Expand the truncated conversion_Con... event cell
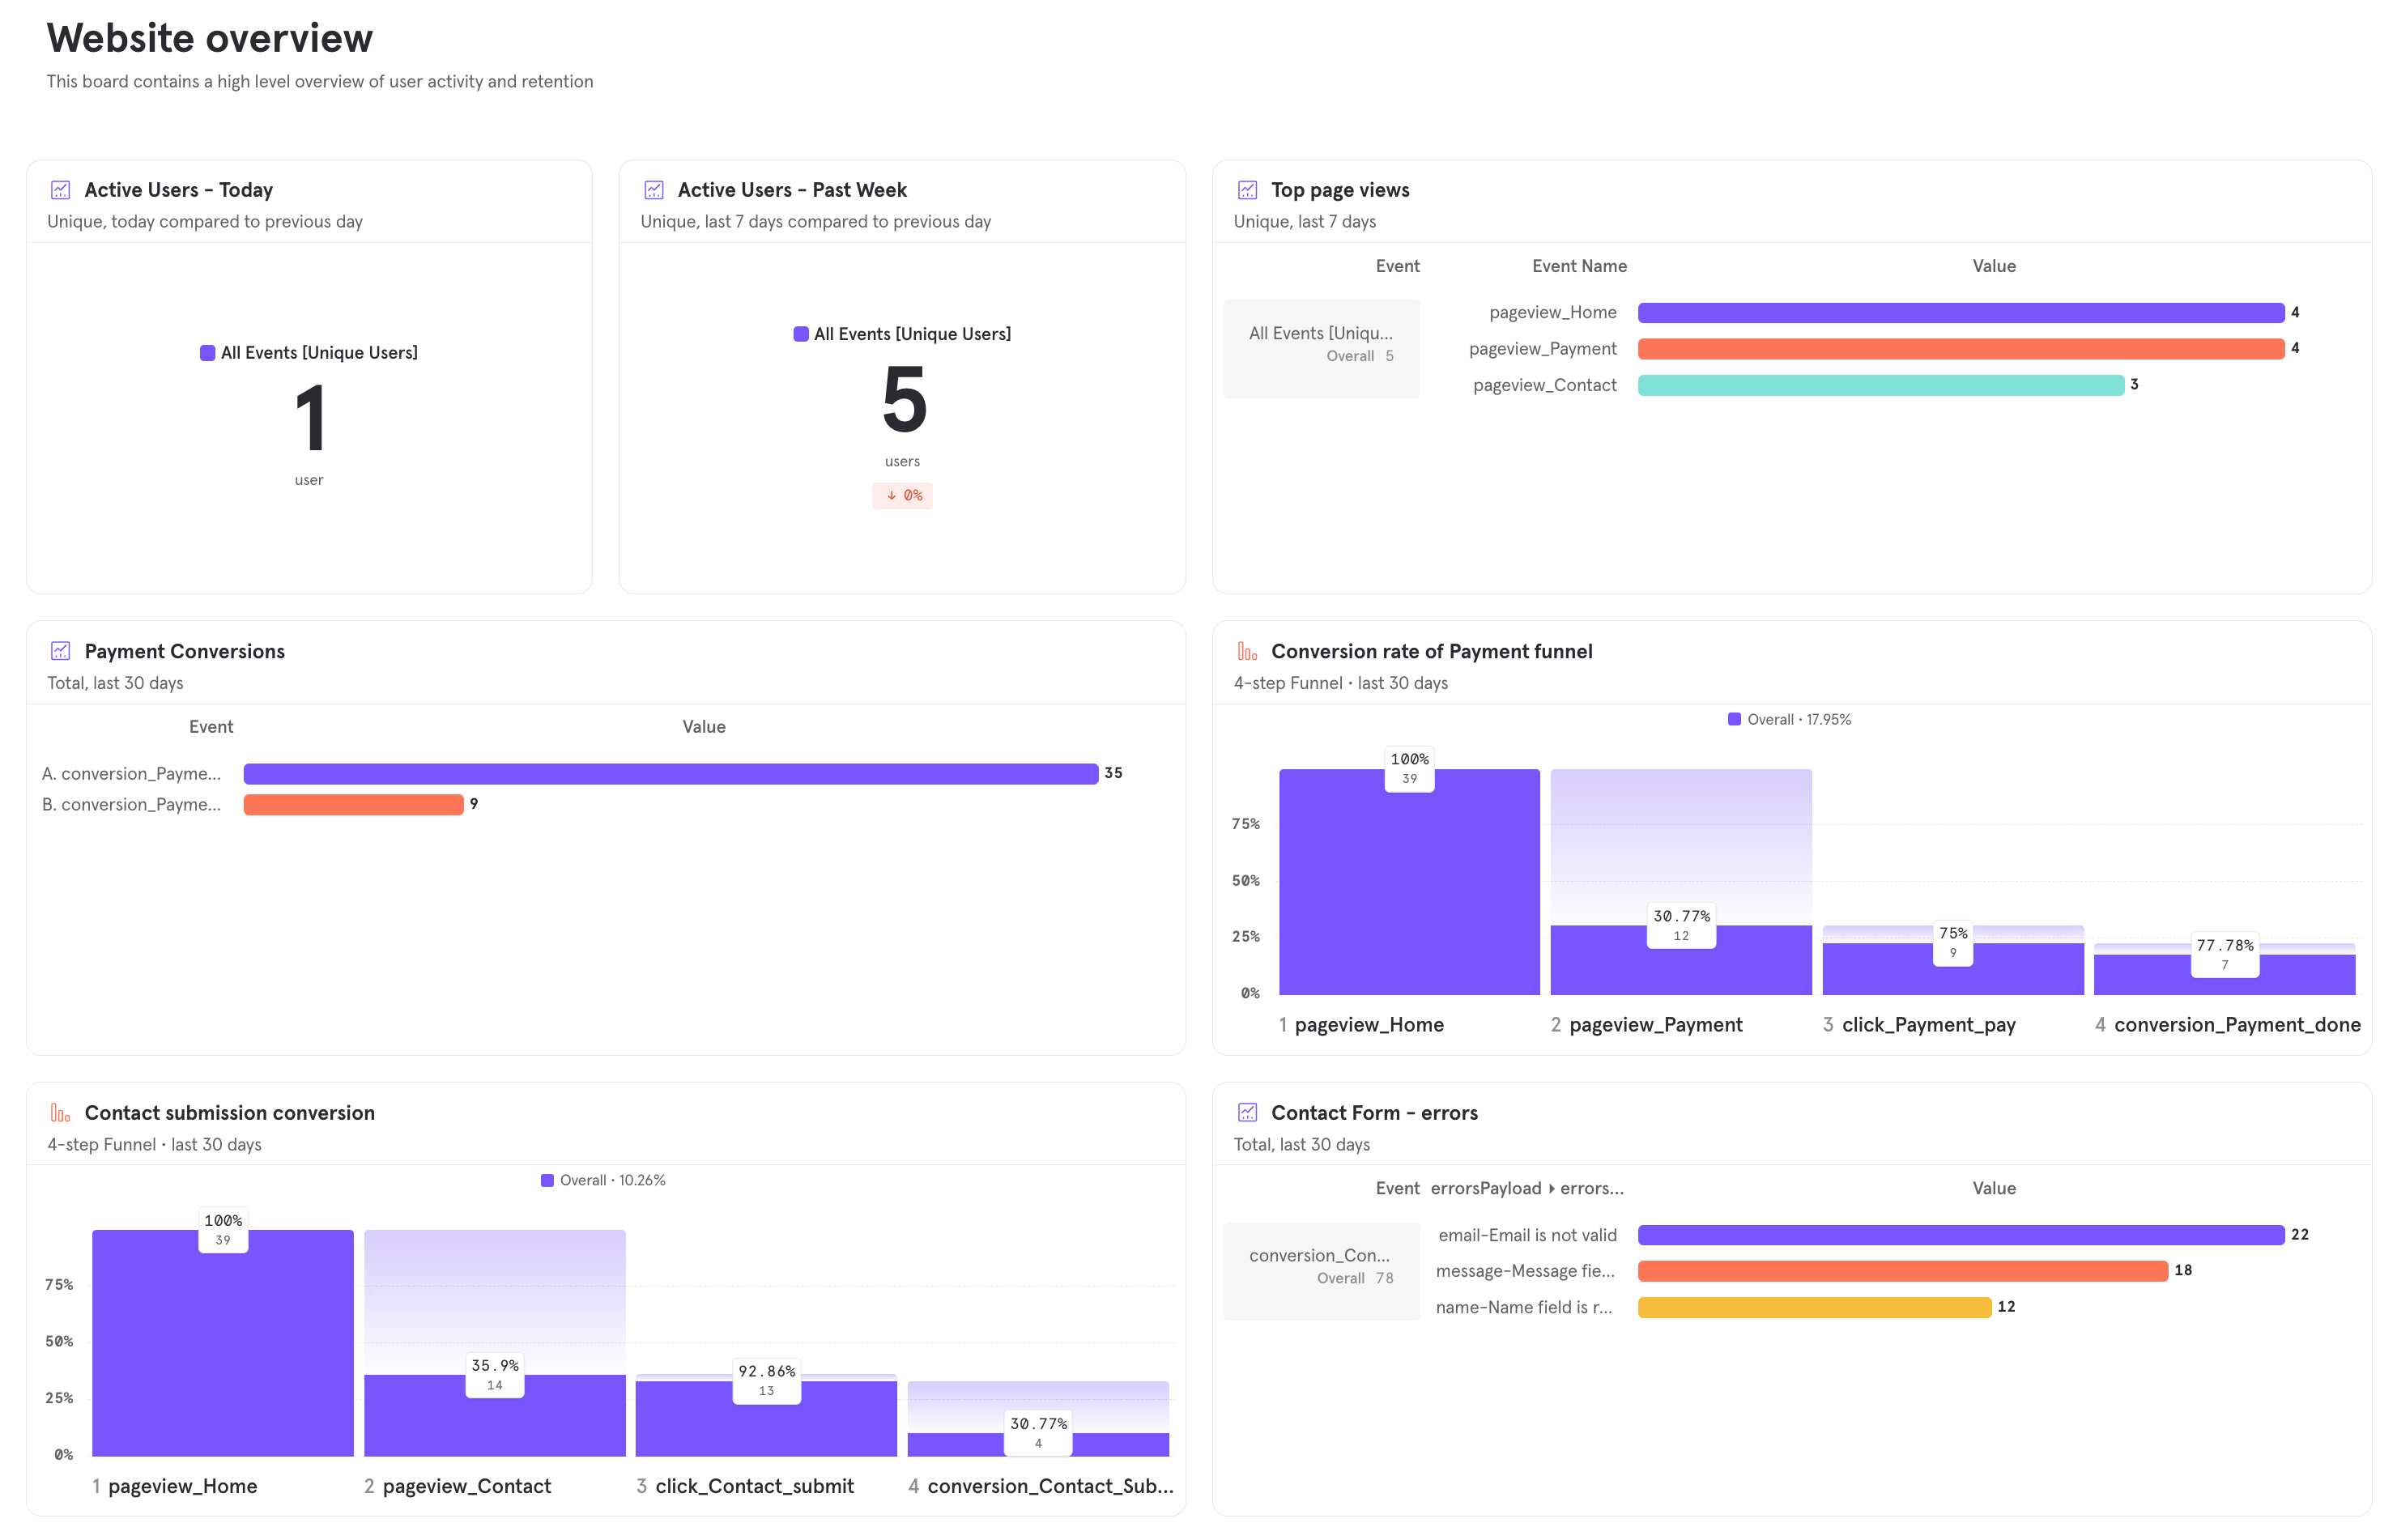The width and height of the screenshot is (2397, 1540). coord(1322,1255)
